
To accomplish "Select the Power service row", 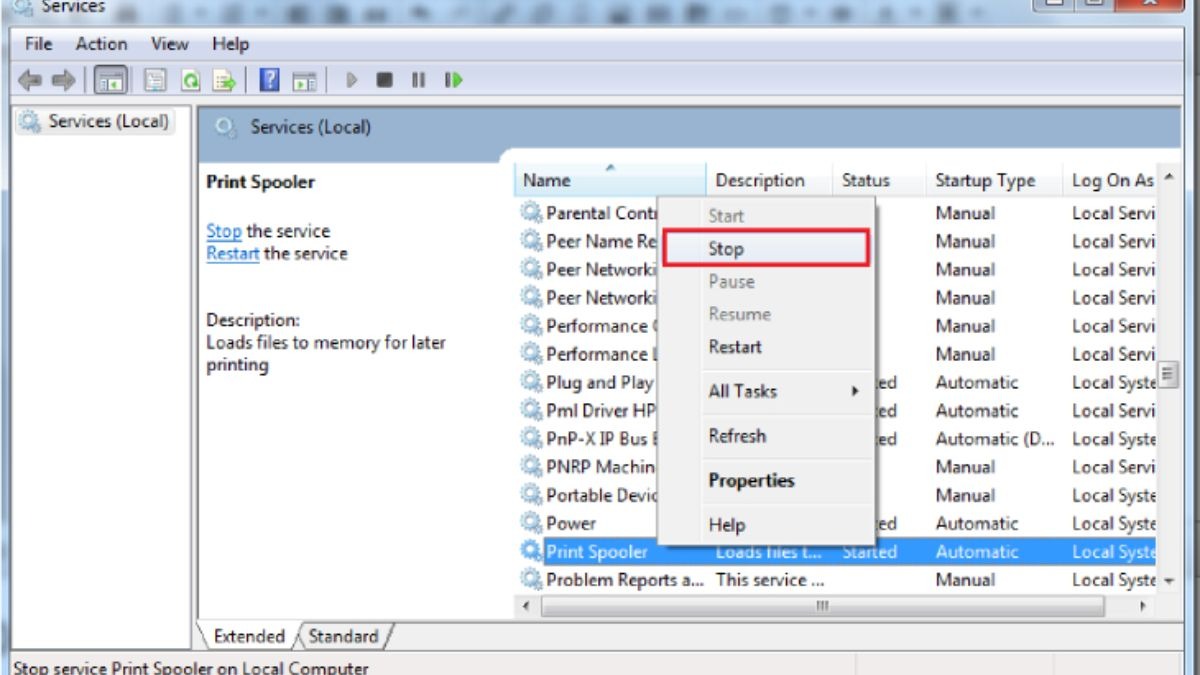I will pos(838,523).
